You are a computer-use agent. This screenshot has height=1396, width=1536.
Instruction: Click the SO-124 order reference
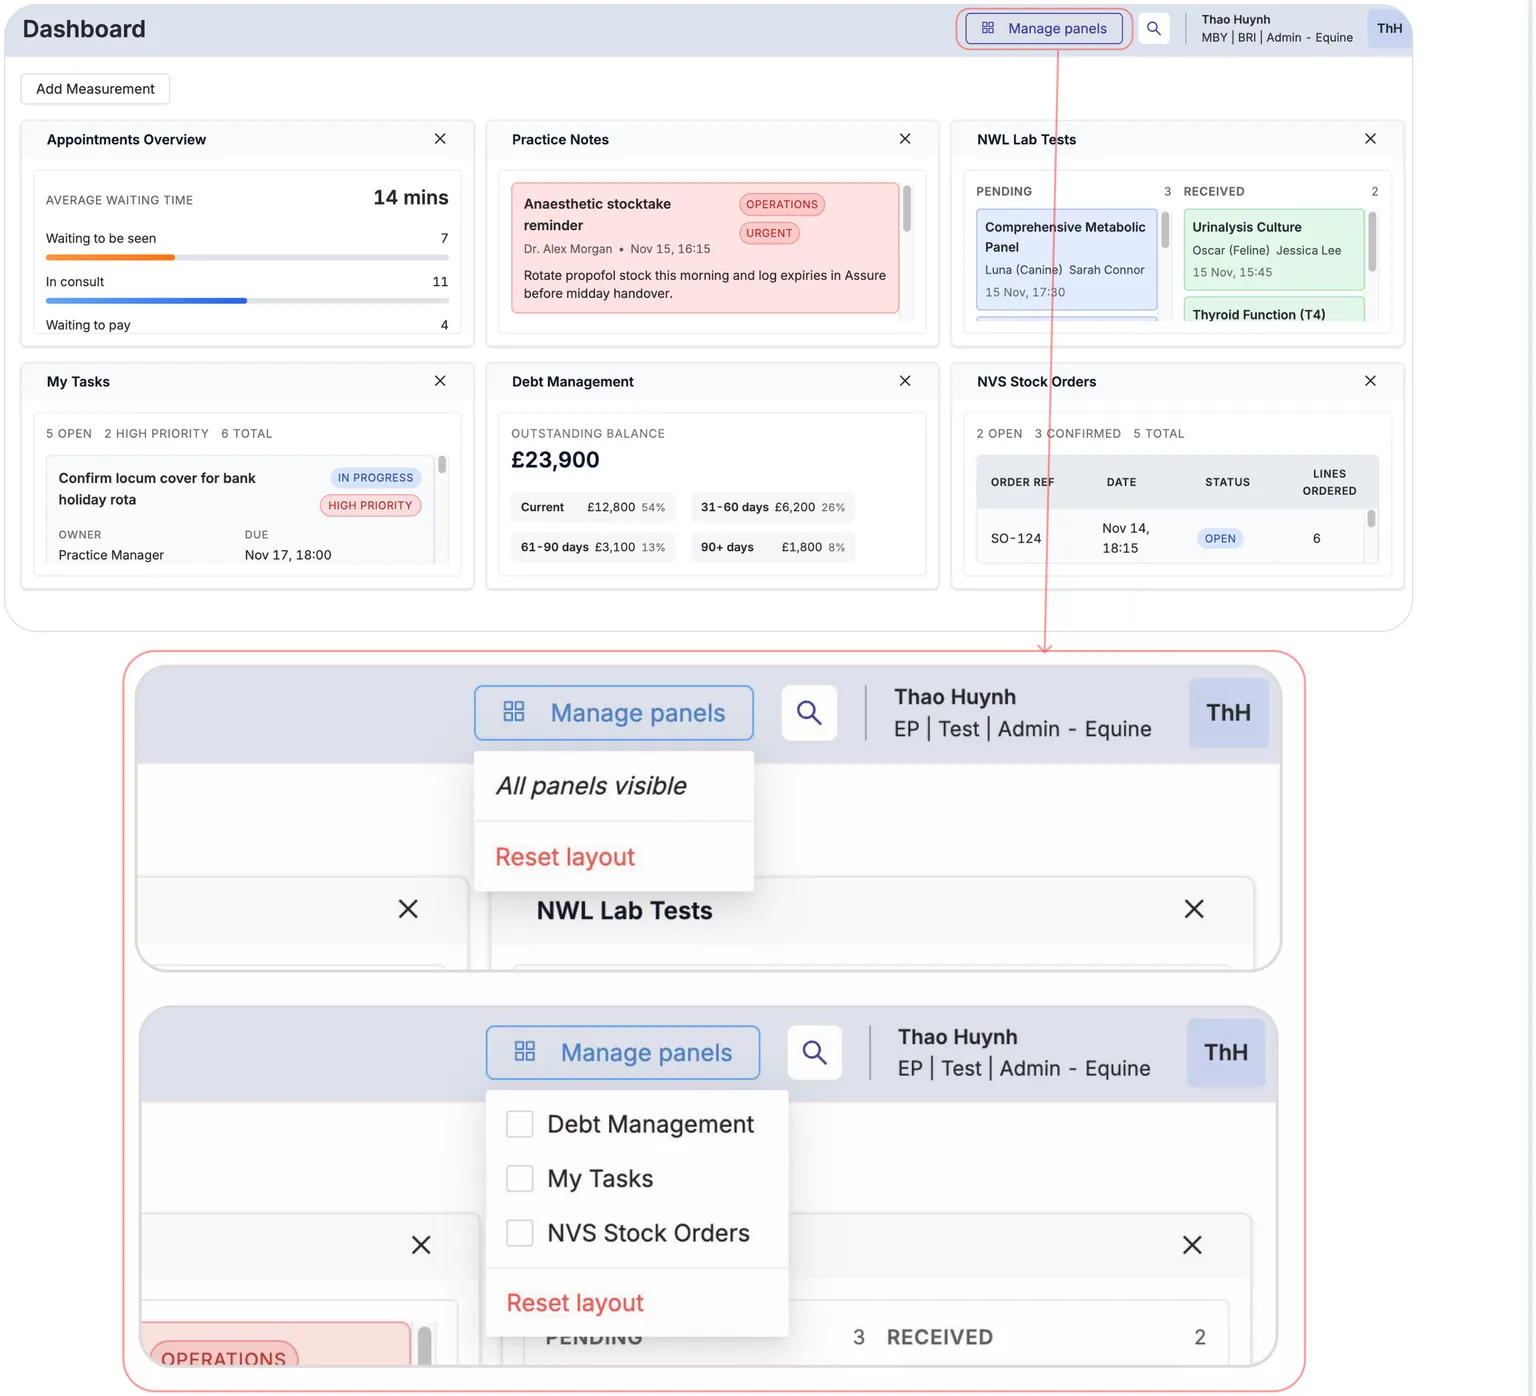[x=1016, y=538]
